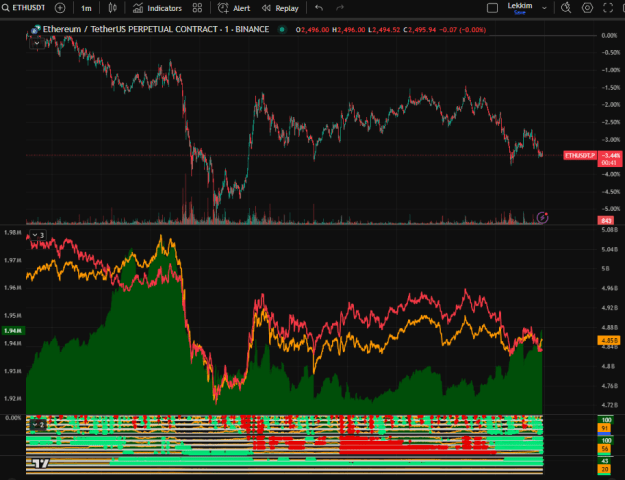
Task: Undo the last chart action
Action: tap(318, 8)
